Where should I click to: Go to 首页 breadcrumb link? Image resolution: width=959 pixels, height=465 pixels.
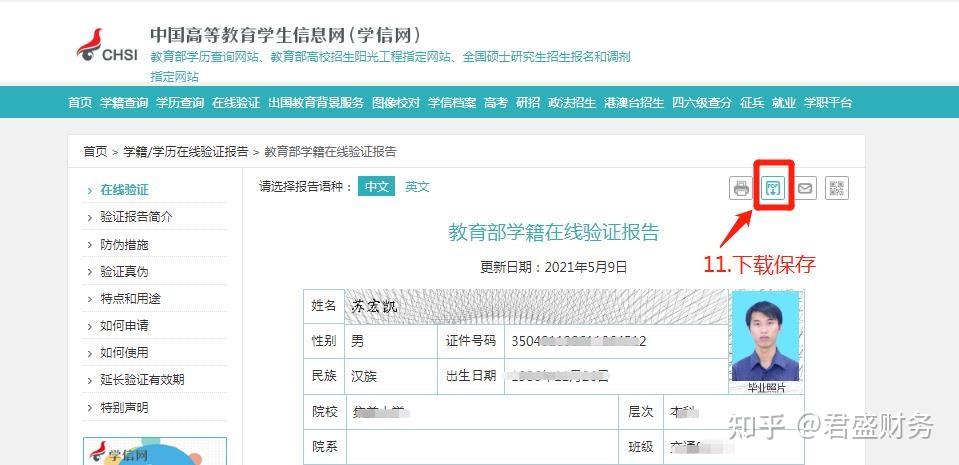(x=95, y=152)
